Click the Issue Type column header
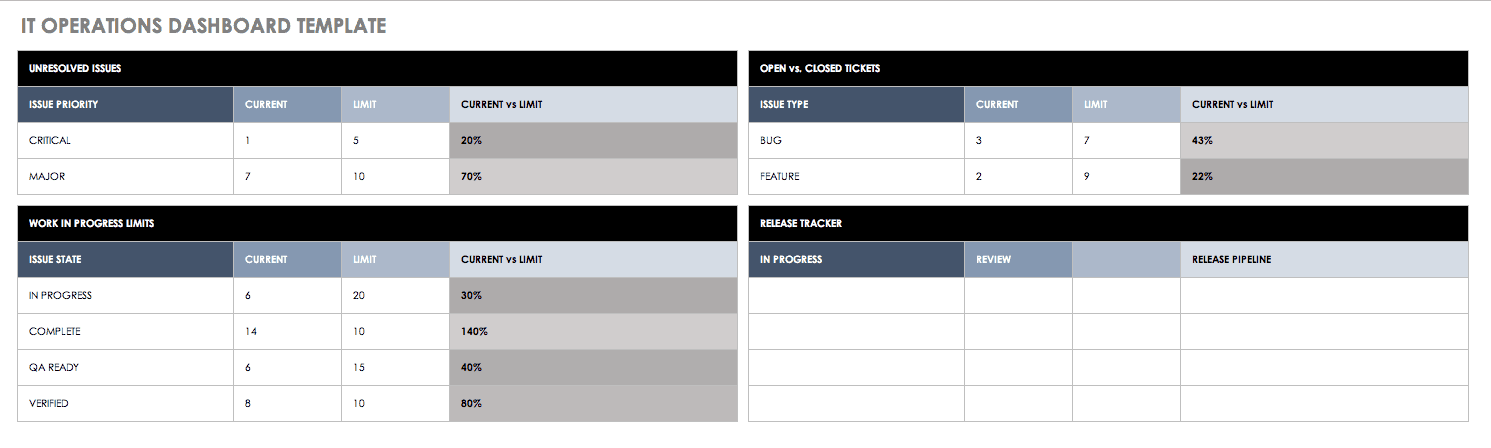 (x=784, y=104)
